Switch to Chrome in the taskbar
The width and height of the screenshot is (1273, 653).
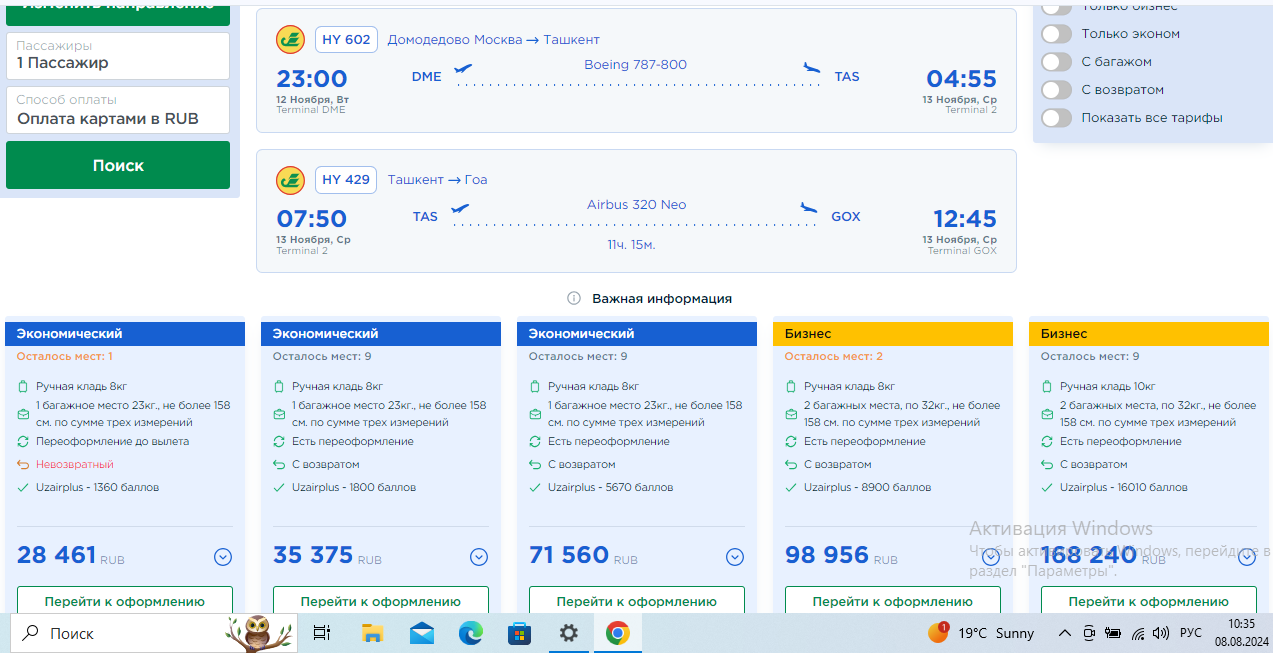coord(617,633)
